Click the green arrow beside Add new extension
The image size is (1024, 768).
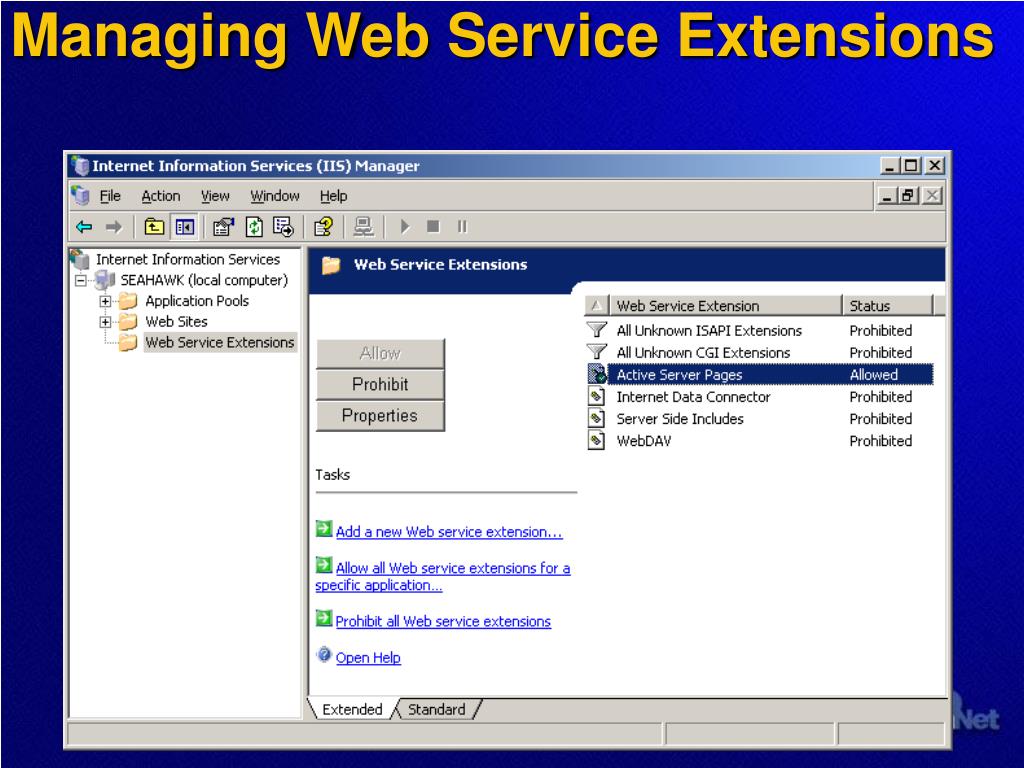click(x=324, y=528)
